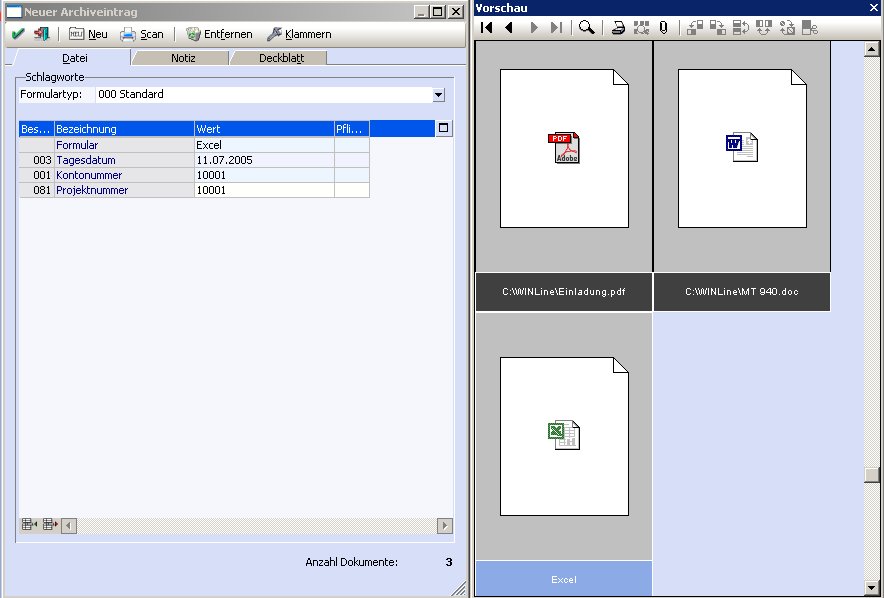Click the Pfli... column header
884x598 pixels.
pyautogui.click(x=352, y=129)
